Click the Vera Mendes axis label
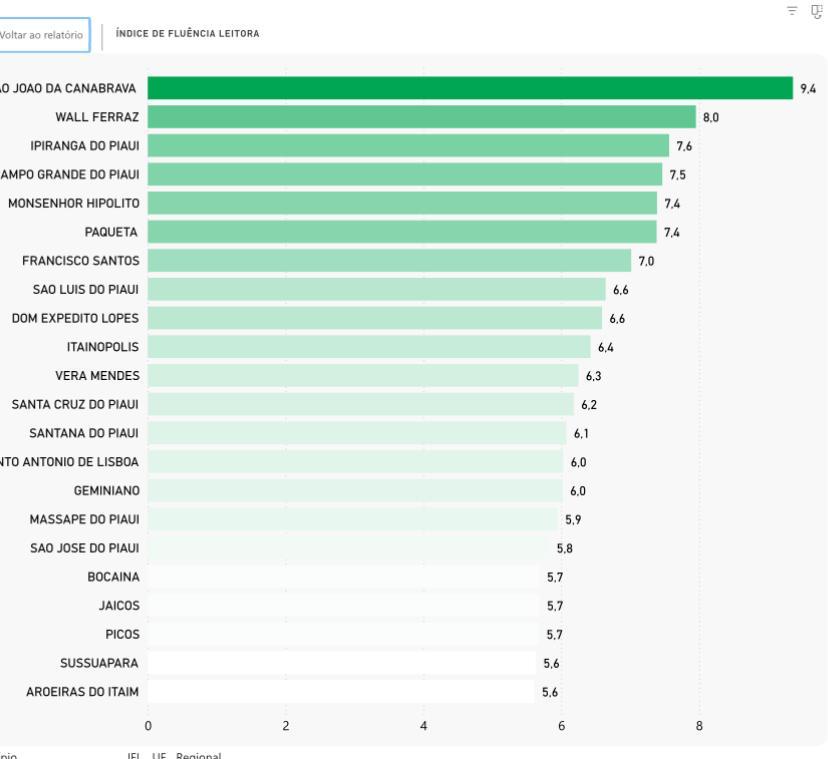This screenshot has height=759, width=828. tap(97, 376)
